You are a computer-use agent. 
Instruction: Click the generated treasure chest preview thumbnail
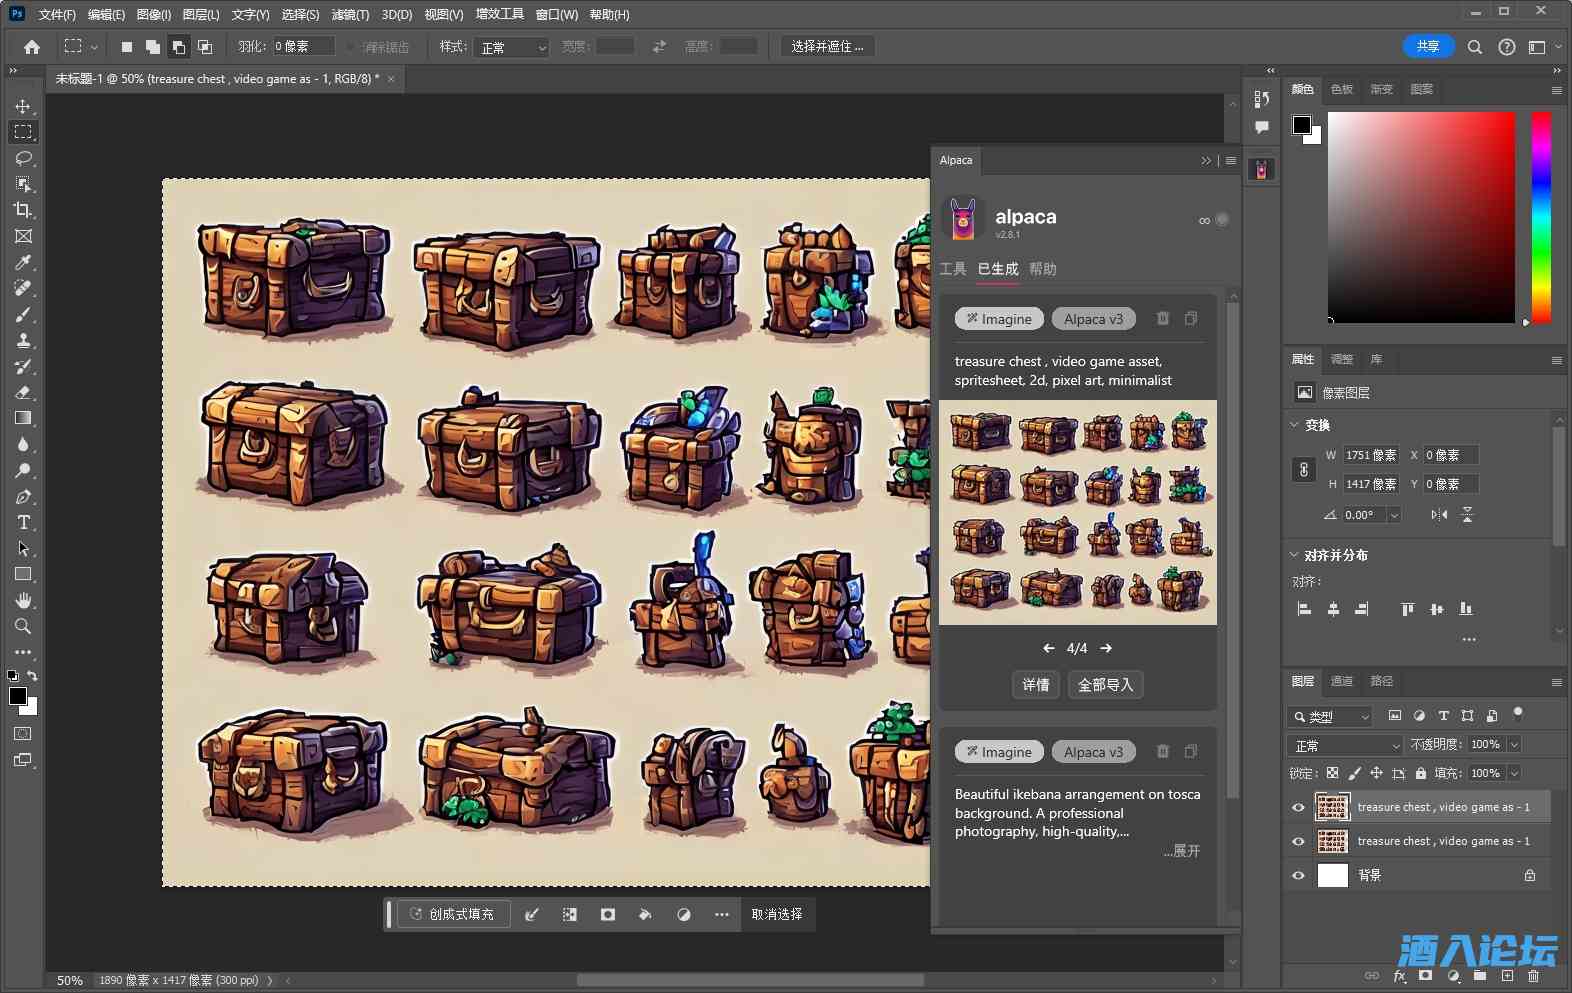pos(1077,512)
